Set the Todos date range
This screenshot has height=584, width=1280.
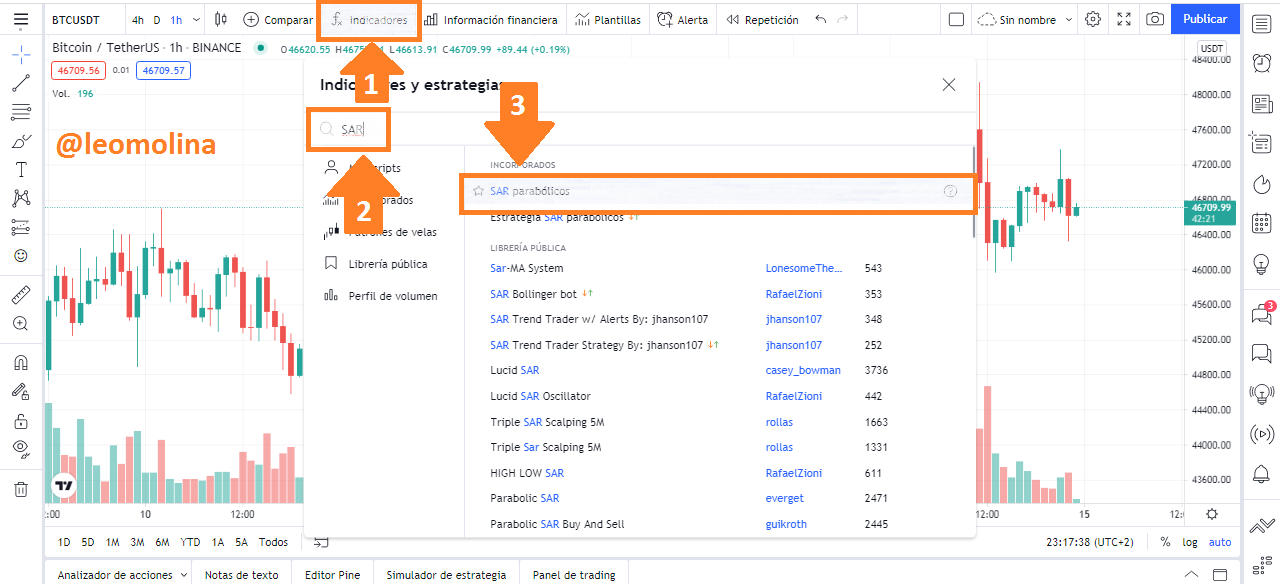pyautogui.click(x=273, y=542)
